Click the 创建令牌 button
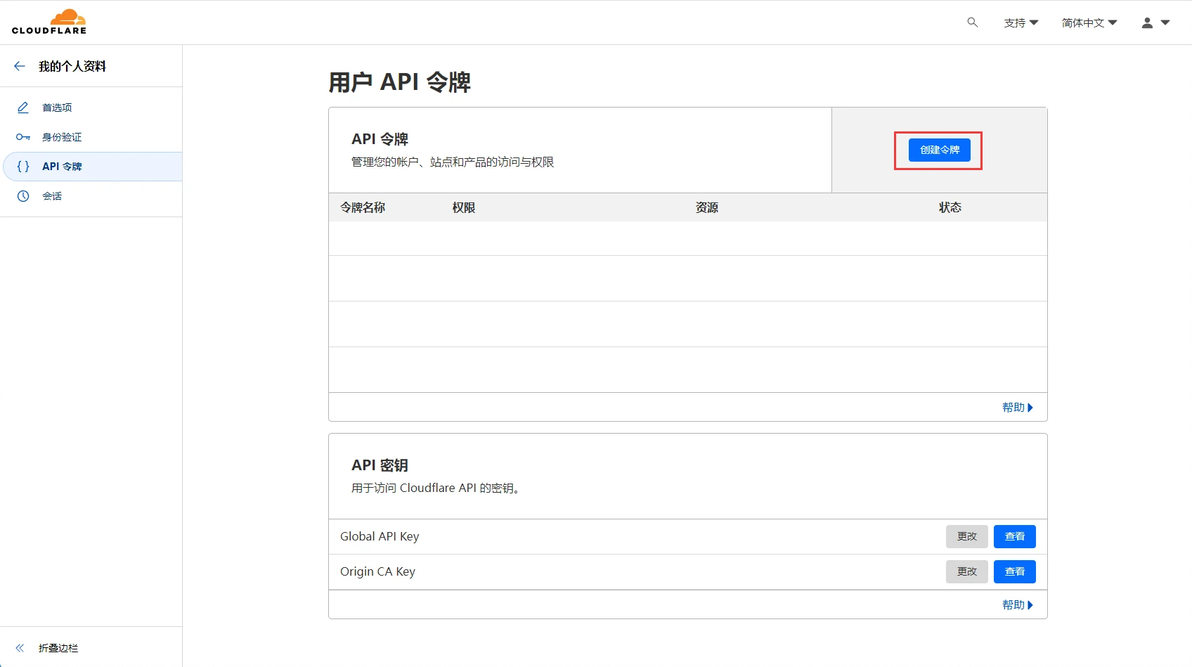 [x=939, y=150]
